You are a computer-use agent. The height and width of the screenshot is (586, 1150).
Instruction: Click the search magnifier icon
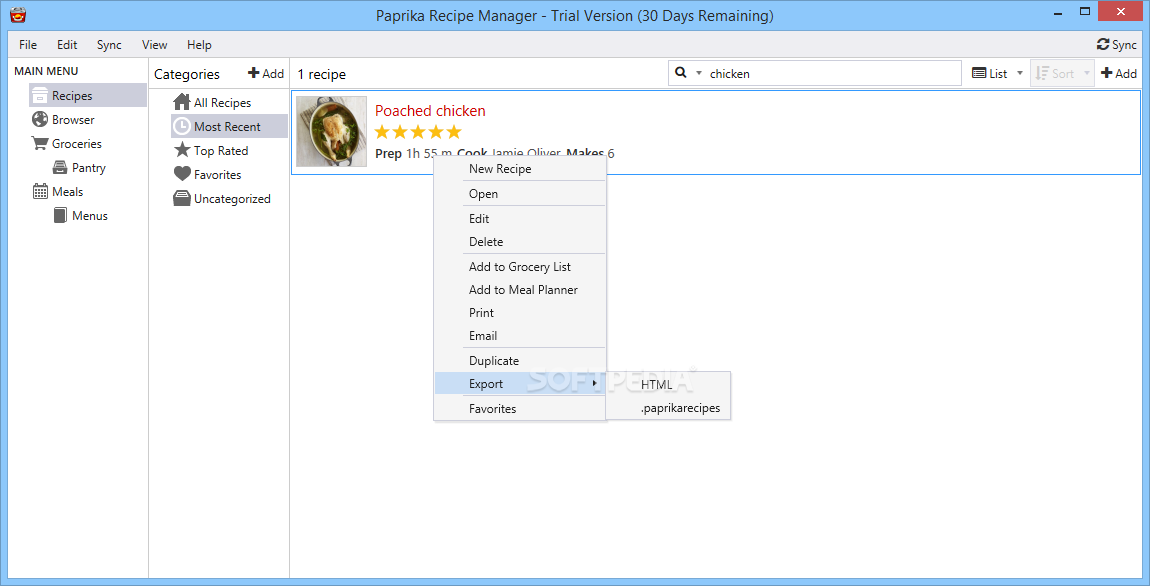point(680,73)
